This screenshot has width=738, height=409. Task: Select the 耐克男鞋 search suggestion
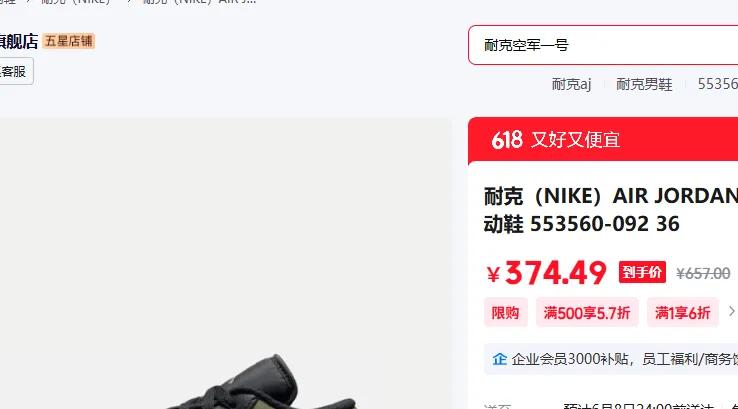pyautogui.click(x=644, y=84)
